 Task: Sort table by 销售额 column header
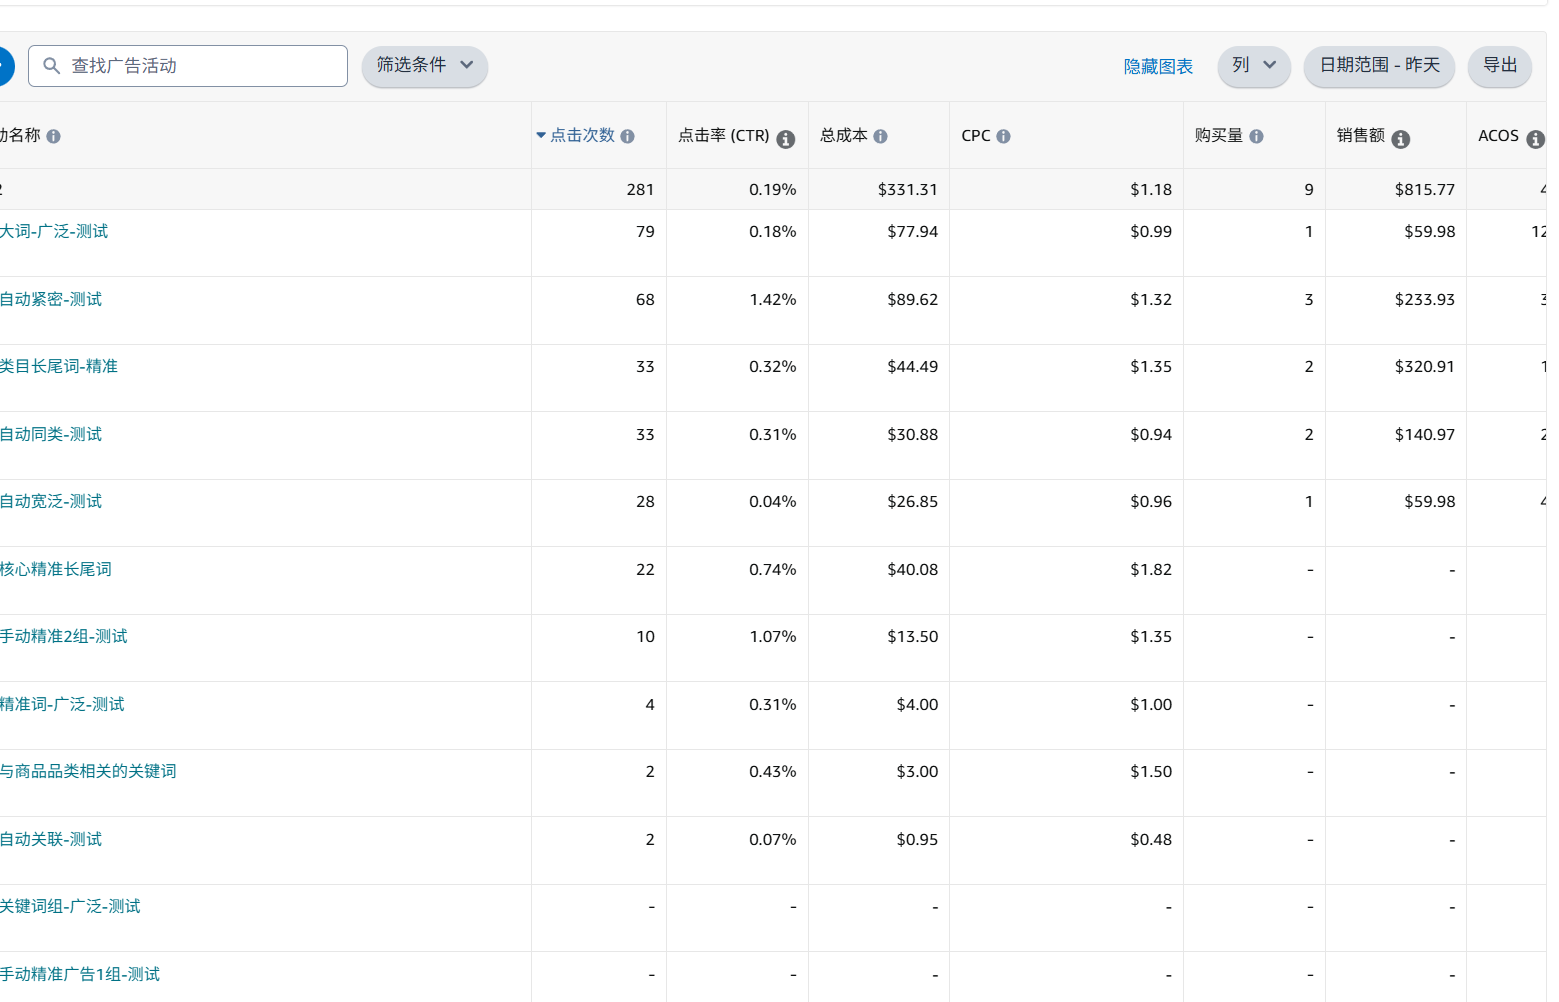pyautogui.click(x=1360, y=135)
